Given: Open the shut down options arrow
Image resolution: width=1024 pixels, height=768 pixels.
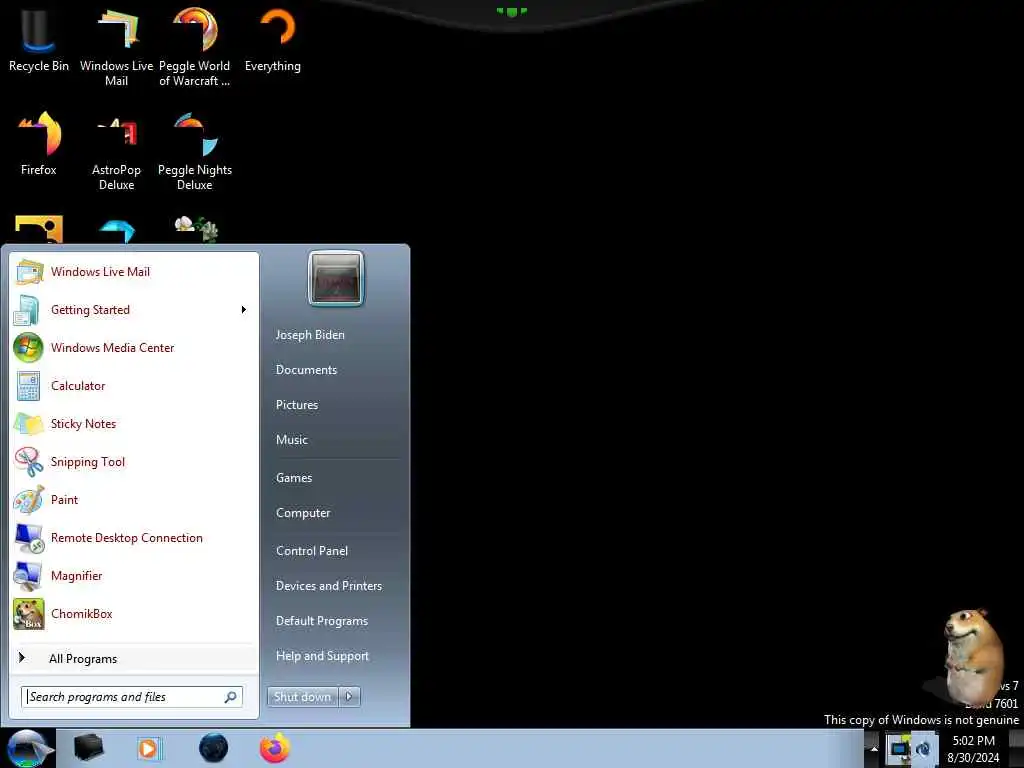Looking at the screenshot, I should click(x=349, y=697).
